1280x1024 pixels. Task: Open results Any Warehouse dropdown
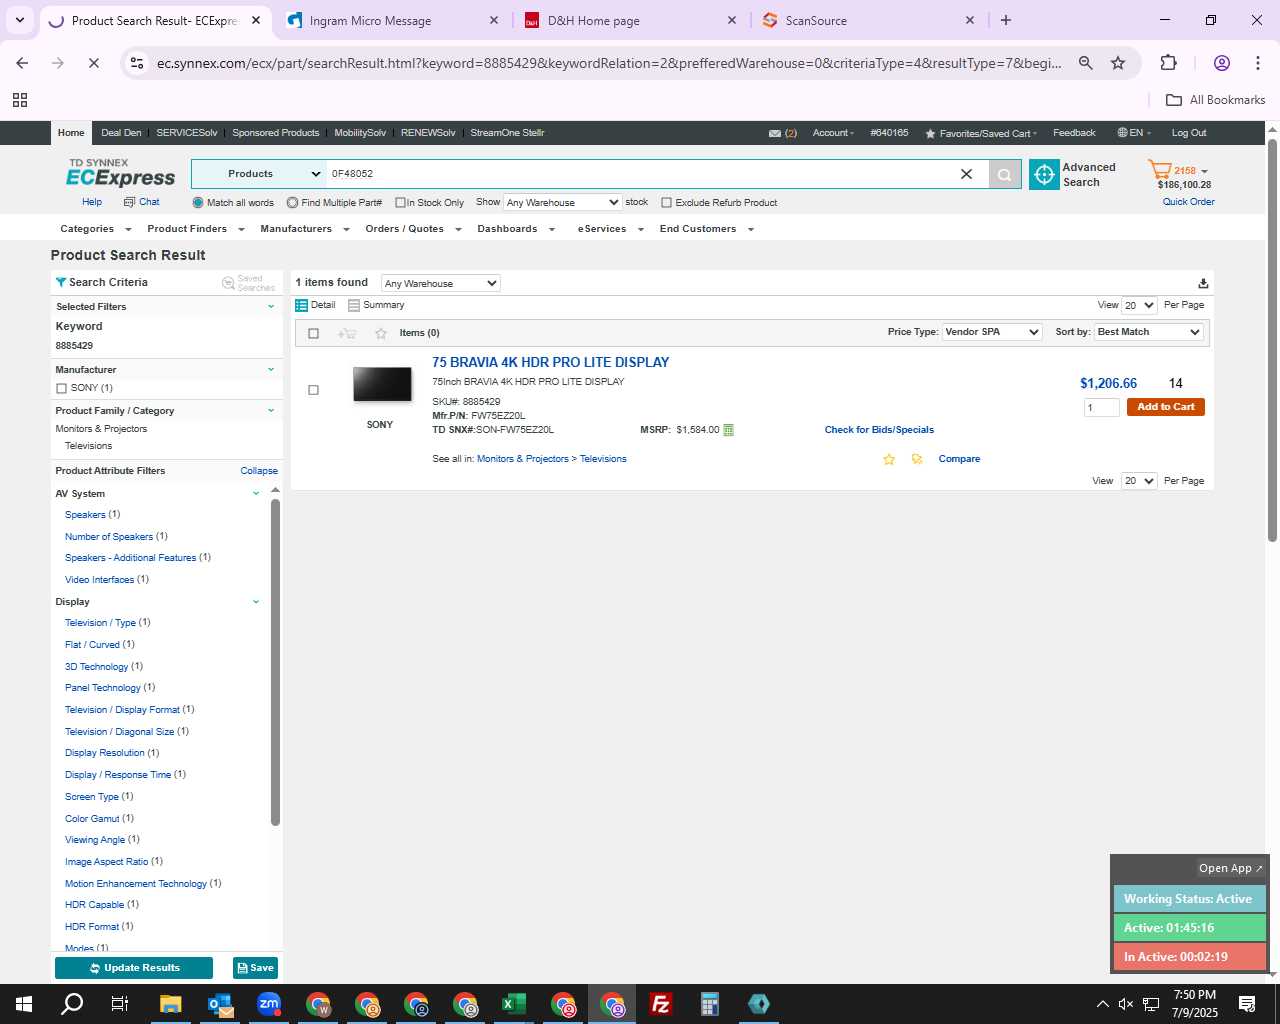point(440,283)
